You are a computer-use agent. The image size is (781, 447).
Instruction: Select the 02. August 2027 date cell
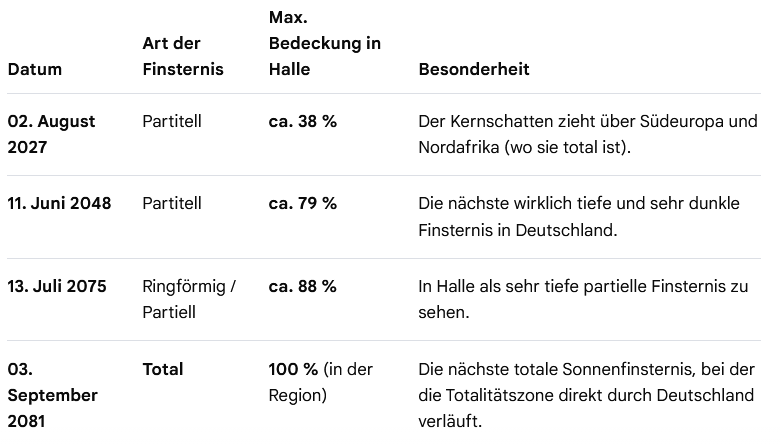(51, 134)
